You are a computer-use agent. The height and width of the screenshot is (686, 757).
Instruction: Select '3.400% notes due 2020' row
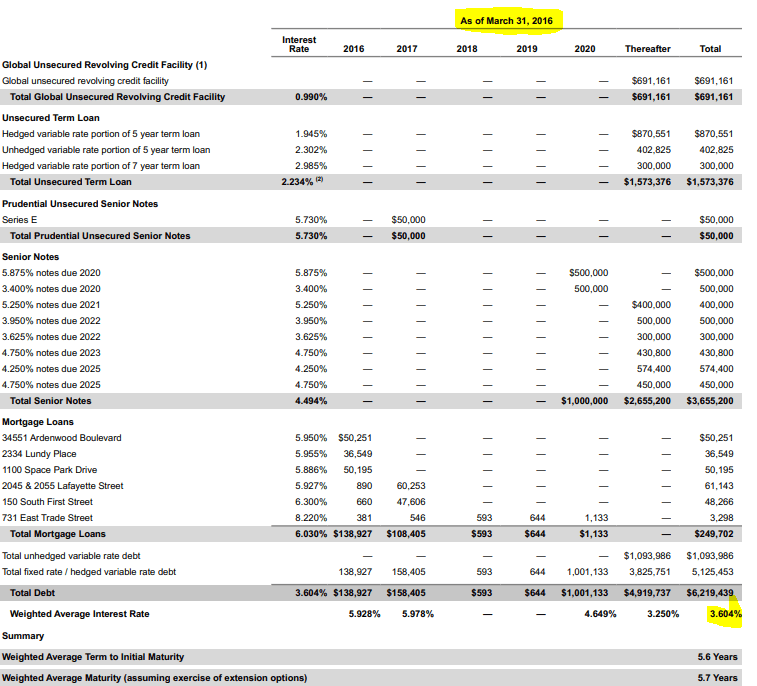click(51, 289)
